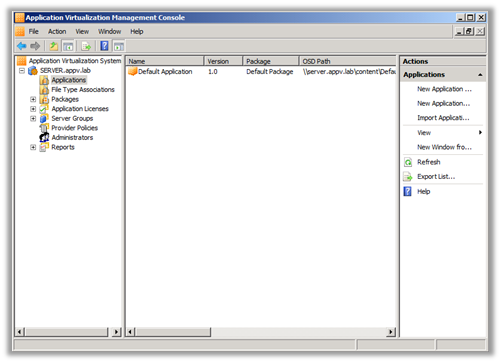Click the Back arrow toolbar icon

click(x=22, y=46)
